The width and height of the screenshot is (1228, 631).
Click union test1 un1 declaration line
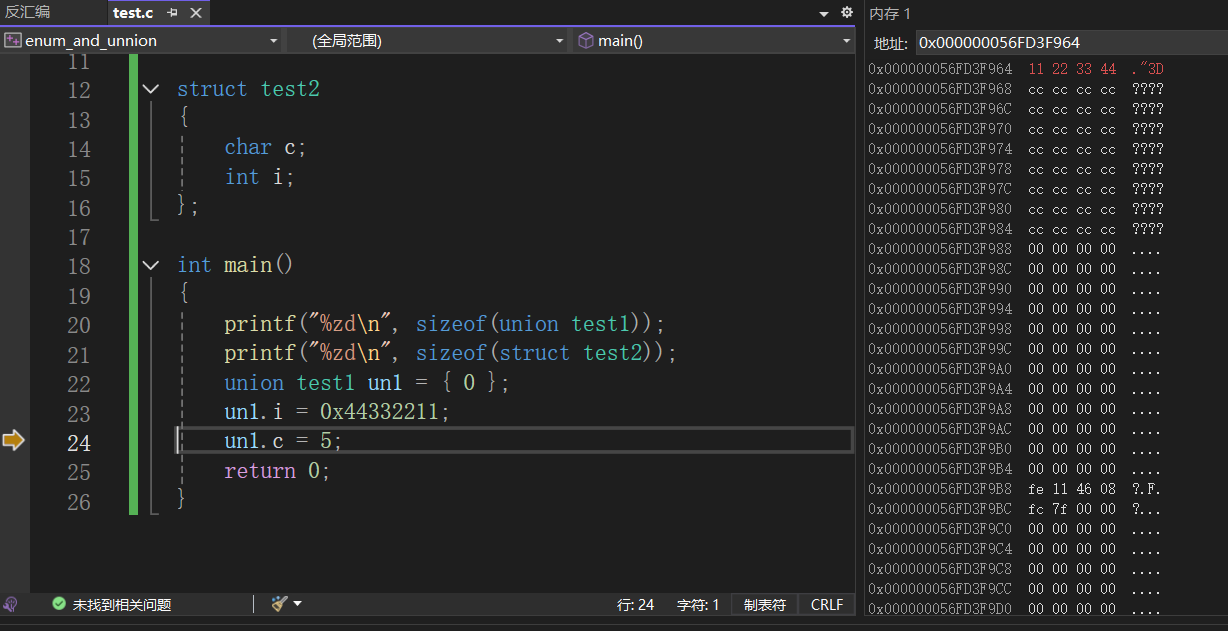(x=367, y=383)
